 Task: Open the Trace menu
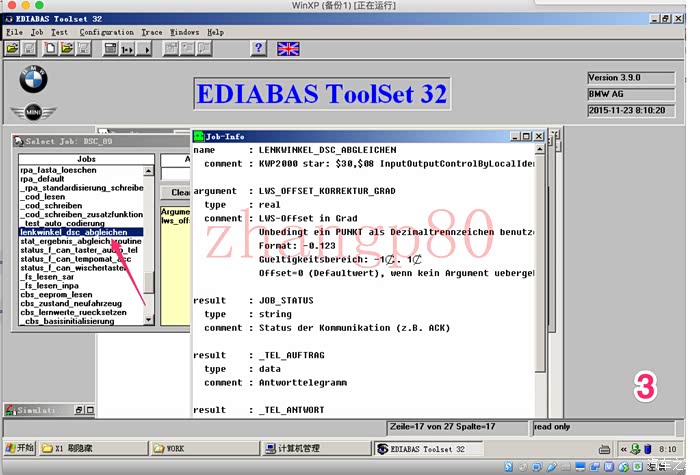[152, 32]
